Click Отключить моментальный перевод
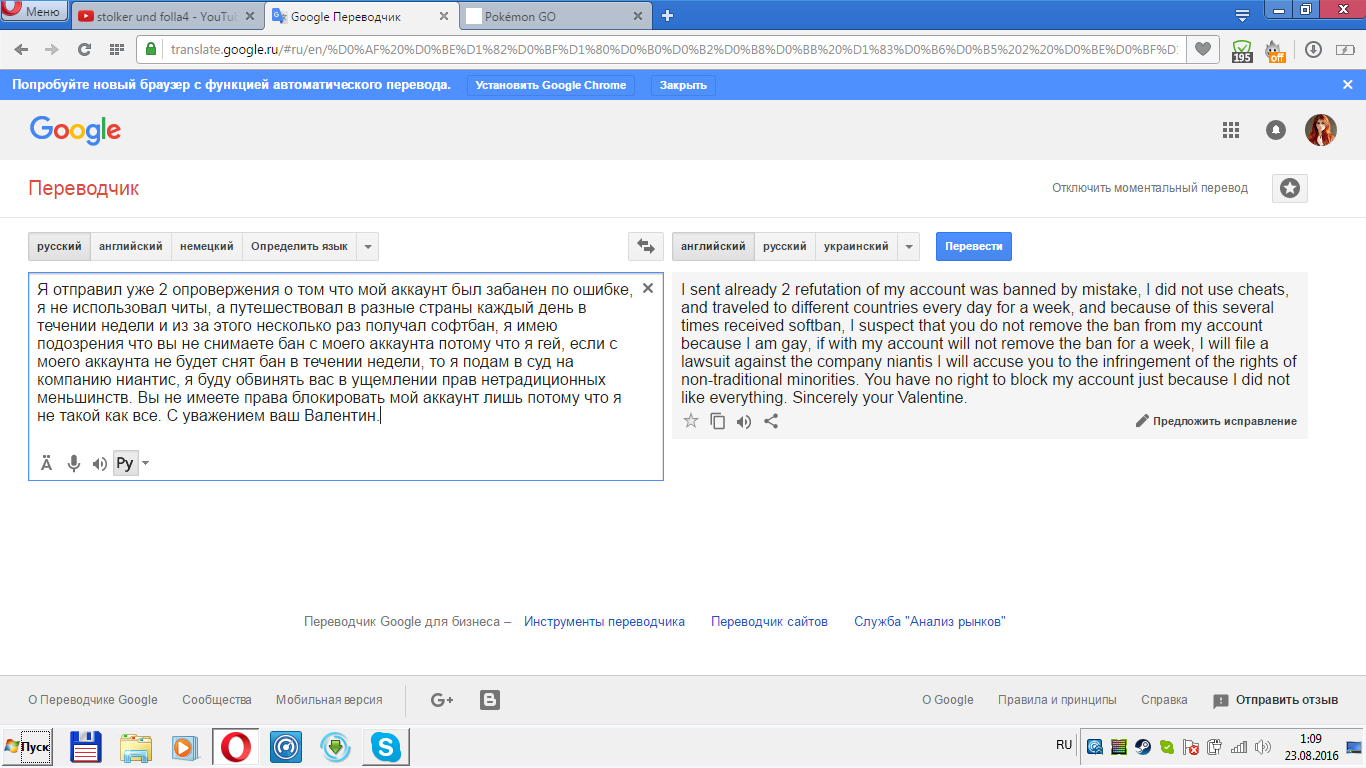This screenshot has height=768, width=1366. pos(1150,188)
